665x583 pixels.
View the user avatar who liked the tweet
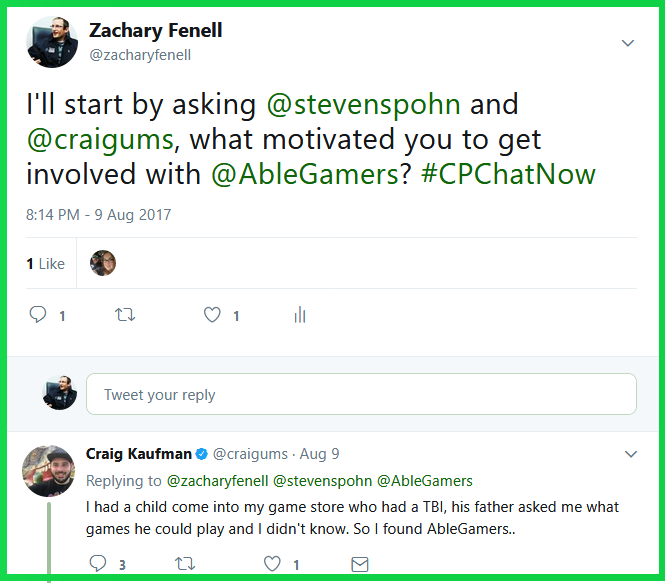click(x=103, y=263)
